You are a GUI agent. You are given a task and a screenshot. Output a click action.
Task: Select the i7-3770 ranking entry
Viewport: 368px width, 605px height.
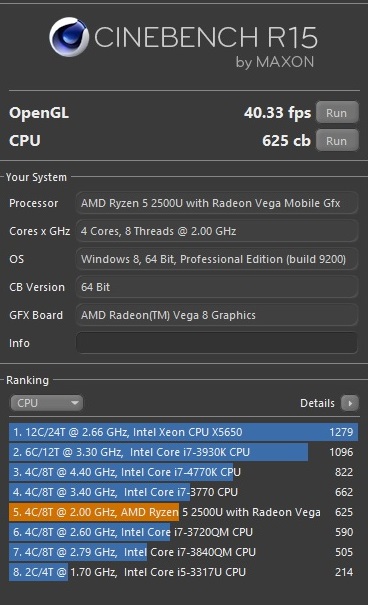[x=184, y=492]
